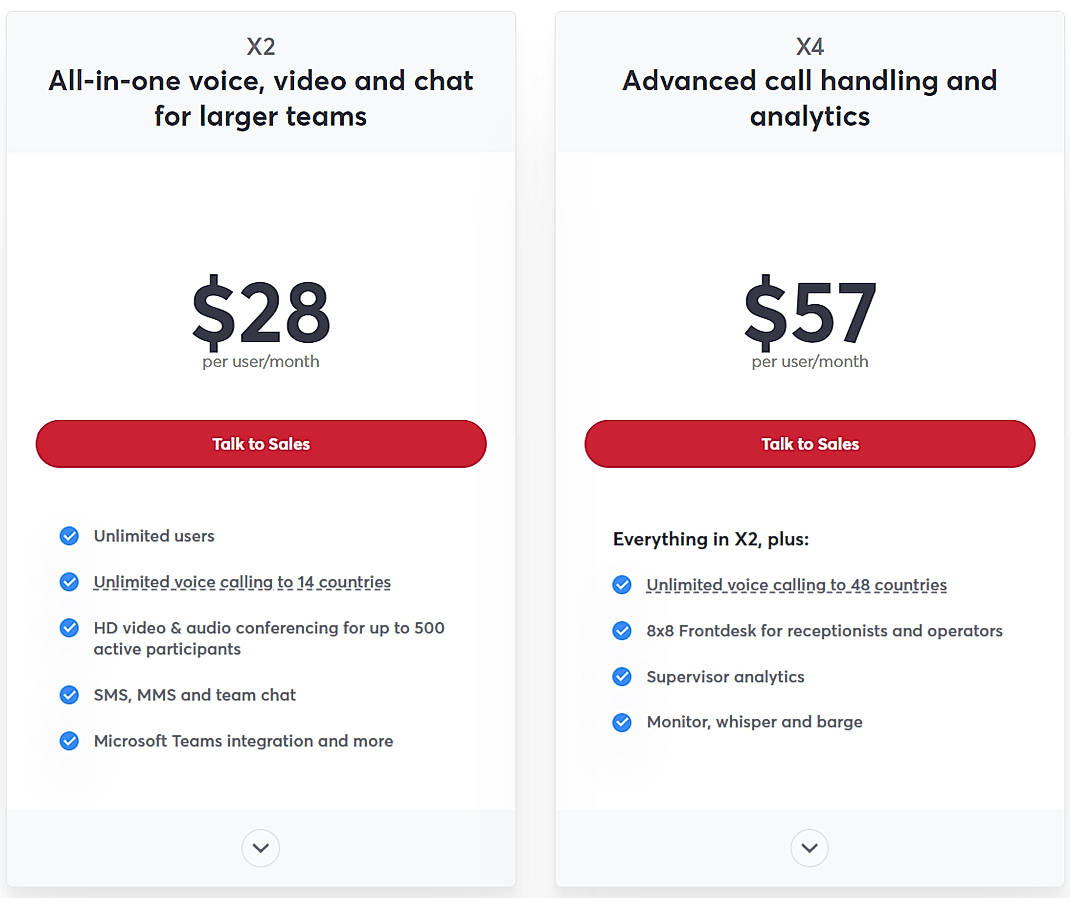
Task: Open the 14 countries calling list link
Action: pyautogui.click(x=240, y=582)
